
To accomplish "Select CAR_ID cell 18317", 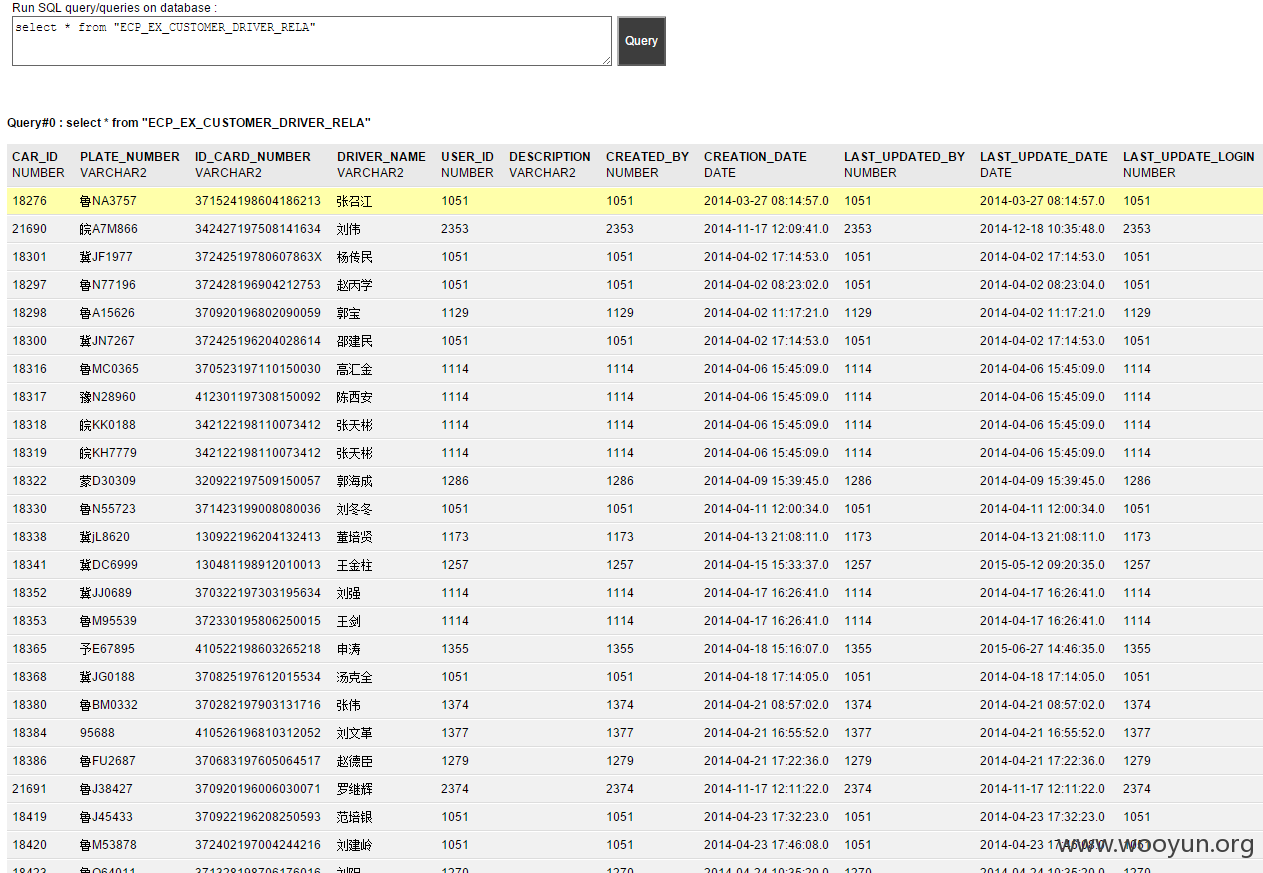I will coord(30,397).
